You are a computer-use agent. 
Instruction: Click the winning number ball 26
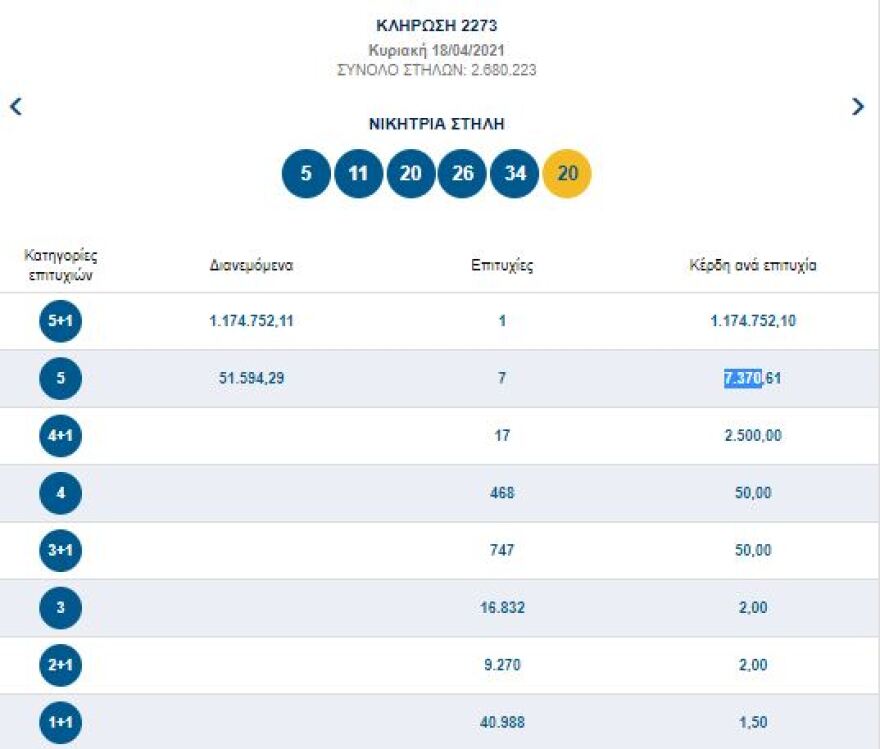(462, 173)
